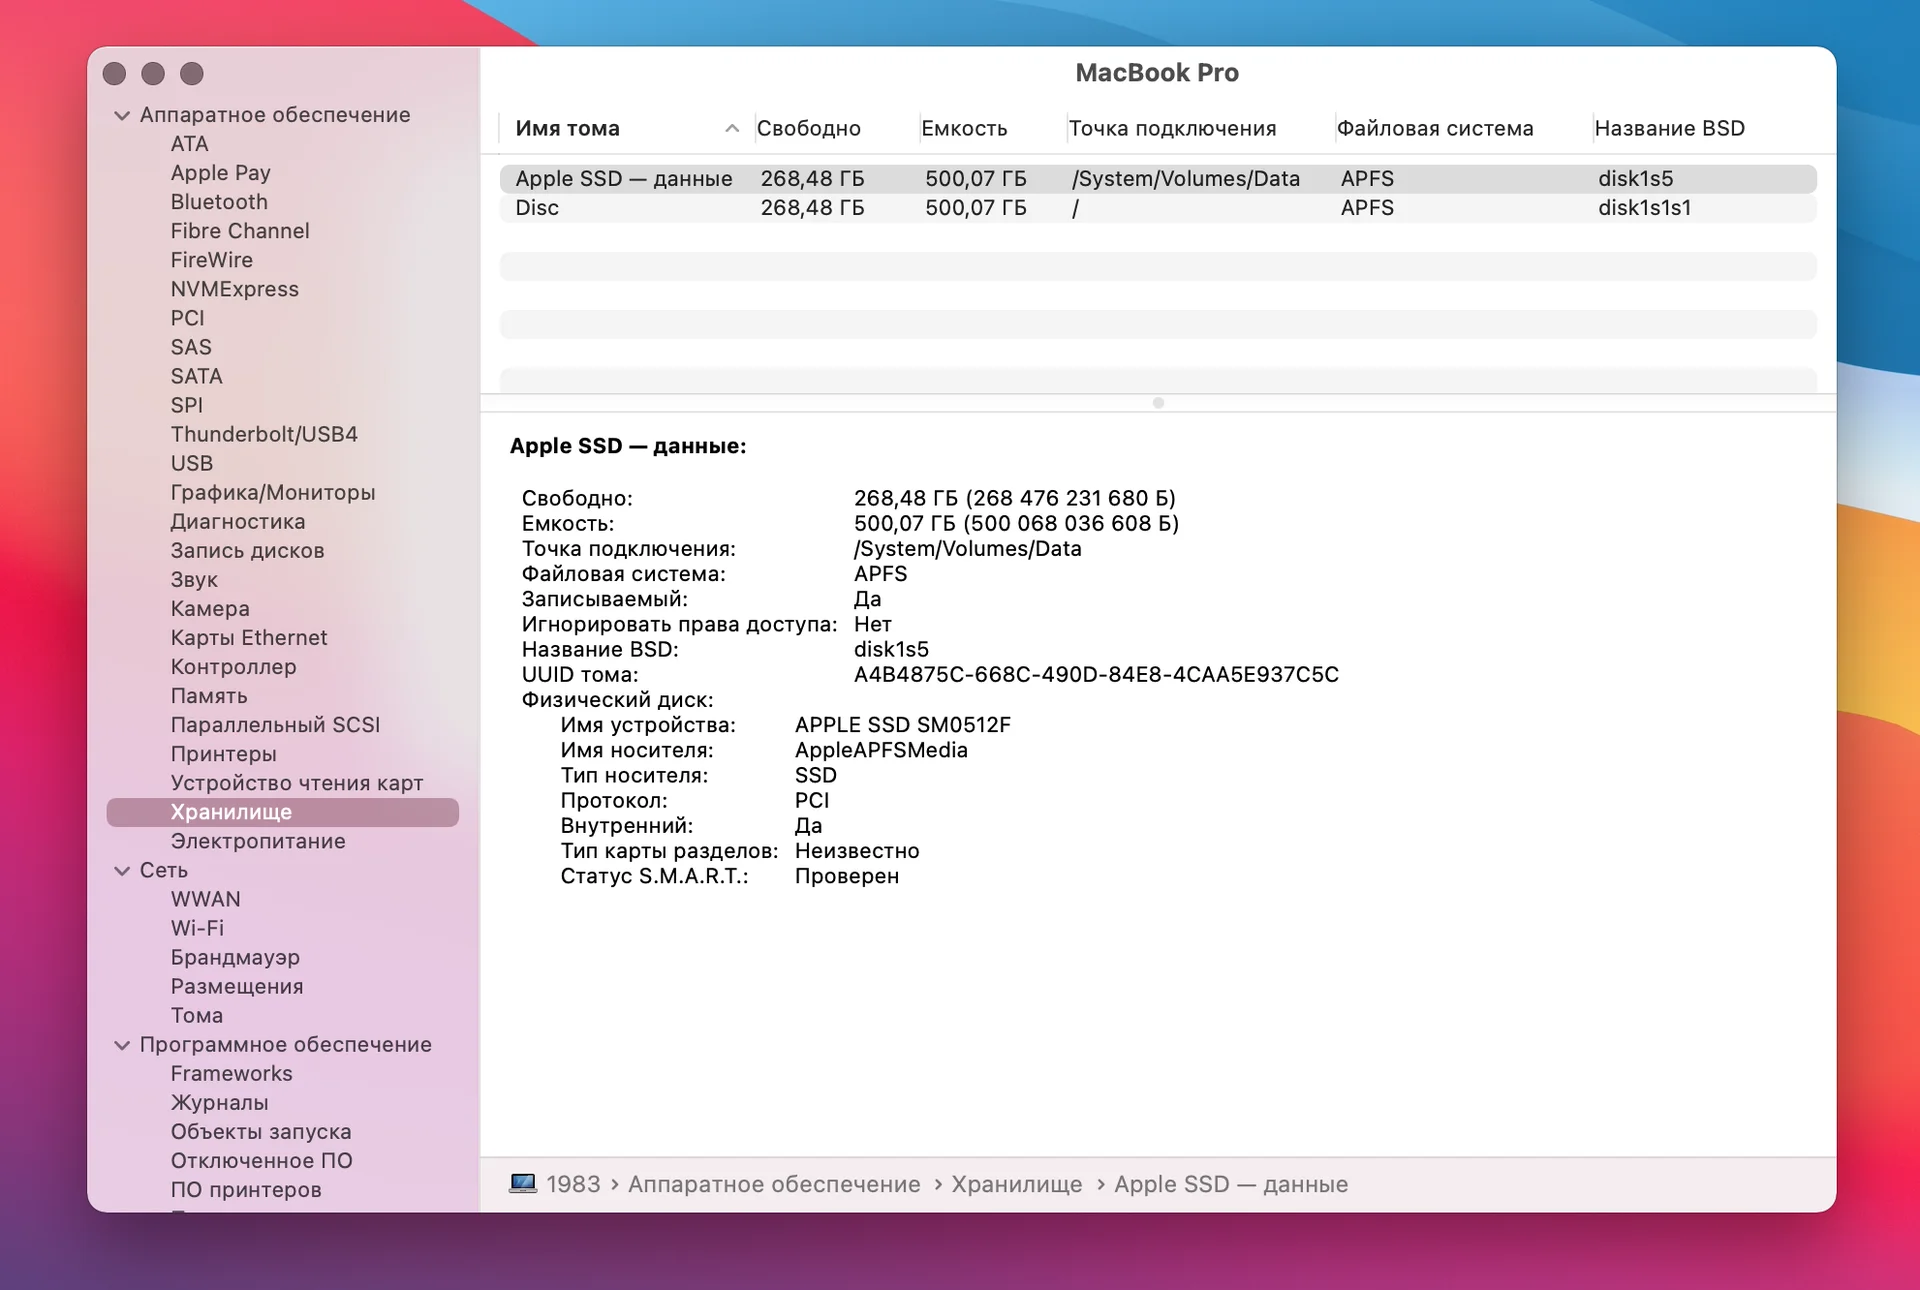Collapse the Программное обеспечение section
1920x1290 pixels.
(122, 1045)
